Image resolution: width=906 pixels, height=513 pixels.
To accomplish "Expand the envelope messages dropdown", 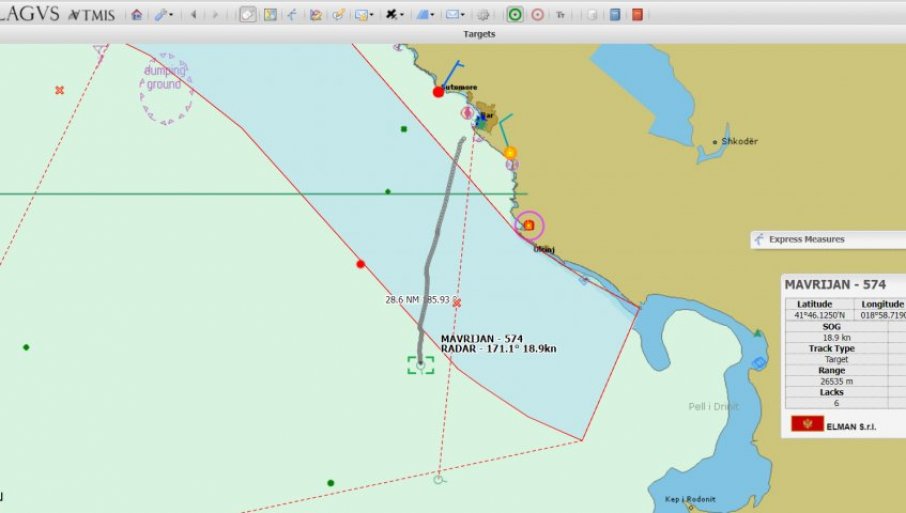I will pos(455,15).
